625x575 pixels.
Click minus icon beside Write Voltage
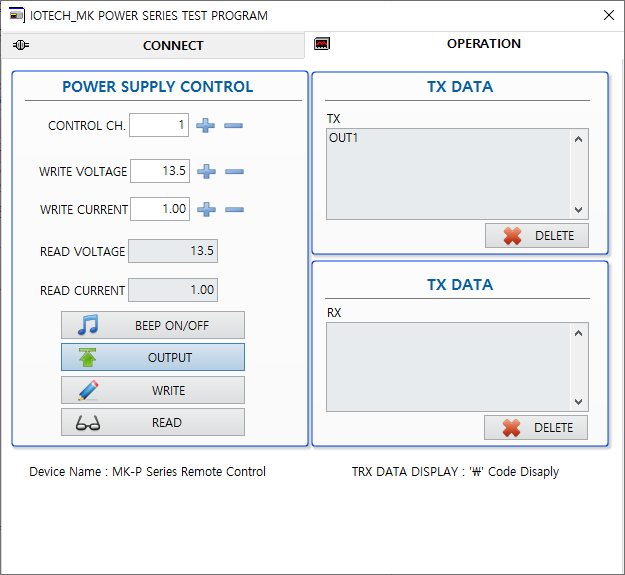click(x=234, y=171)
